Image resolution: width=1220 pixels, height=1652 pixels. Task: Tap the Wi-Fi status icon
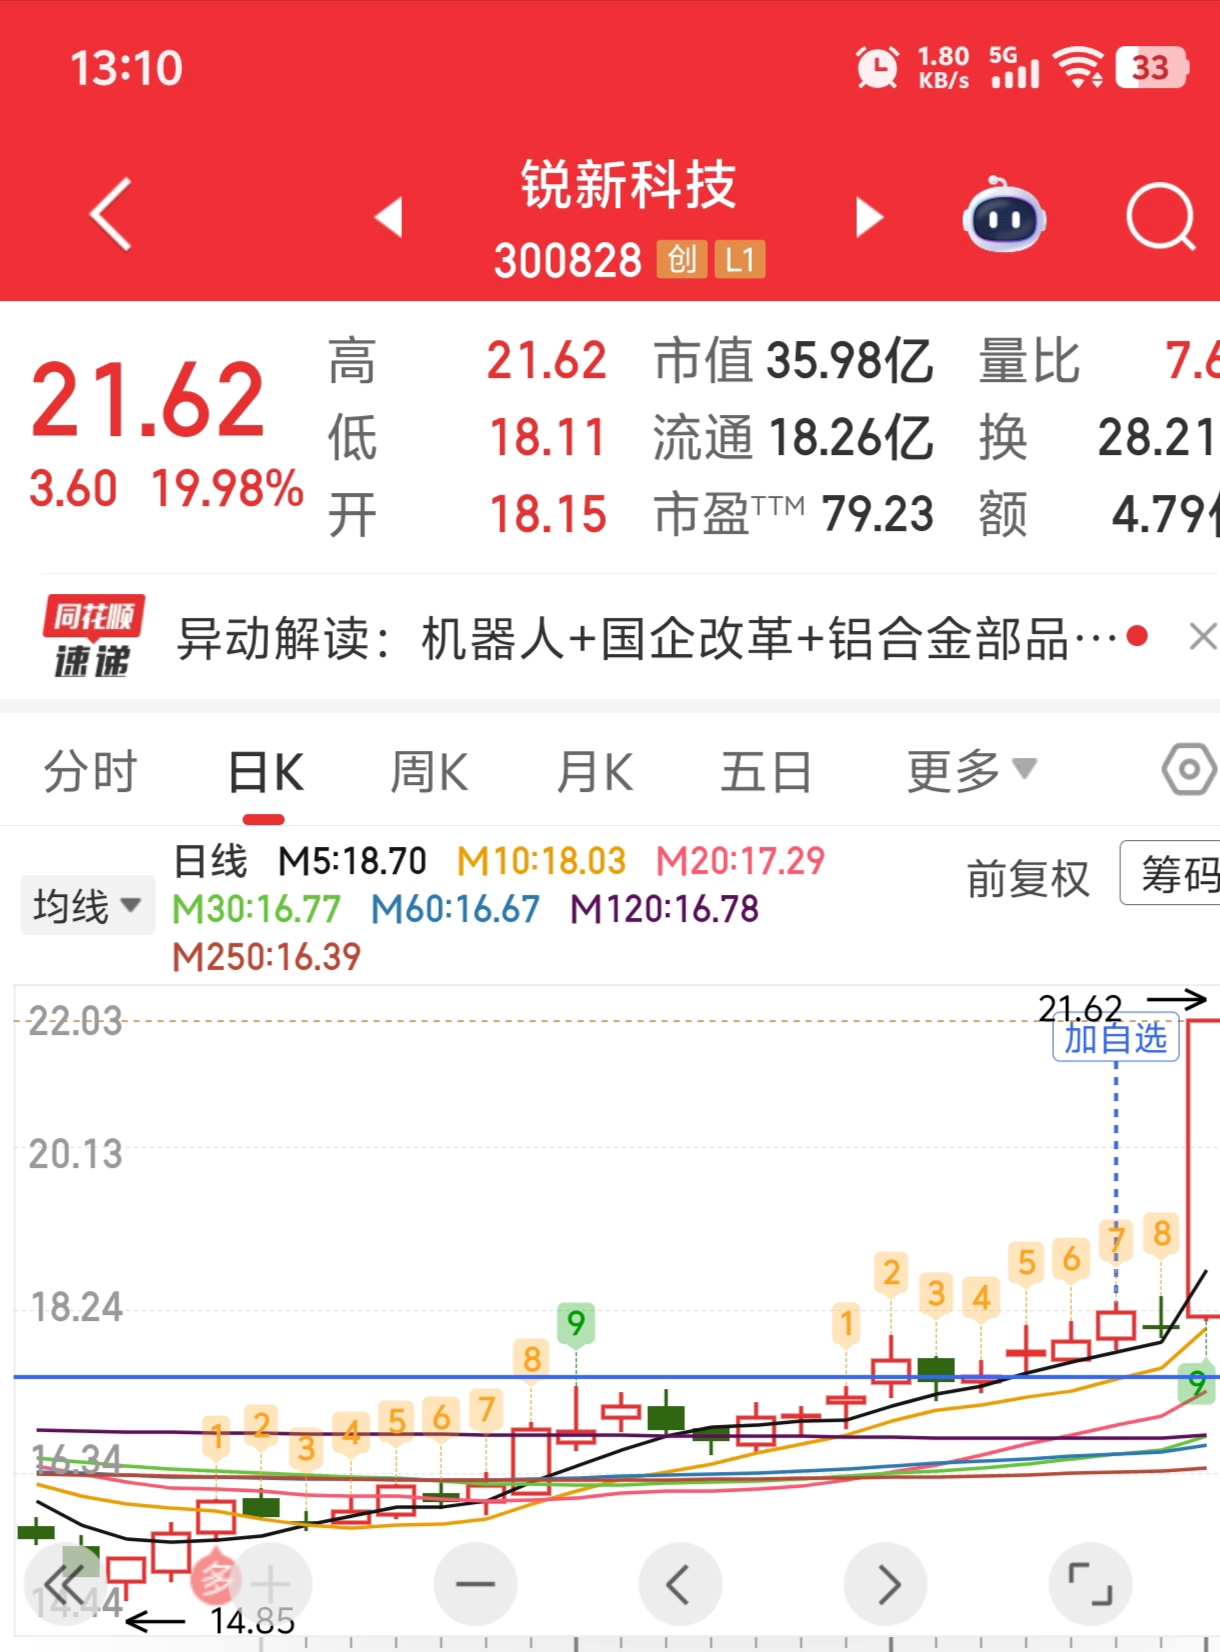1080,67
